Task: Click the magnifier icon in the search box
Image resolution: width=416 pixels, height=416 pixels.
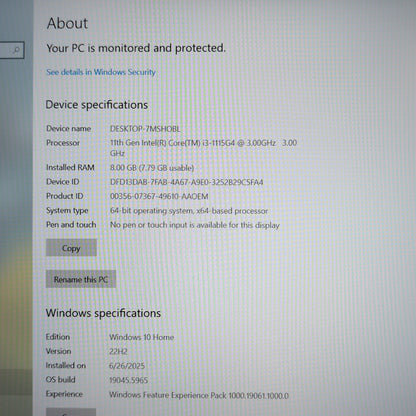Action: (16, 50)
